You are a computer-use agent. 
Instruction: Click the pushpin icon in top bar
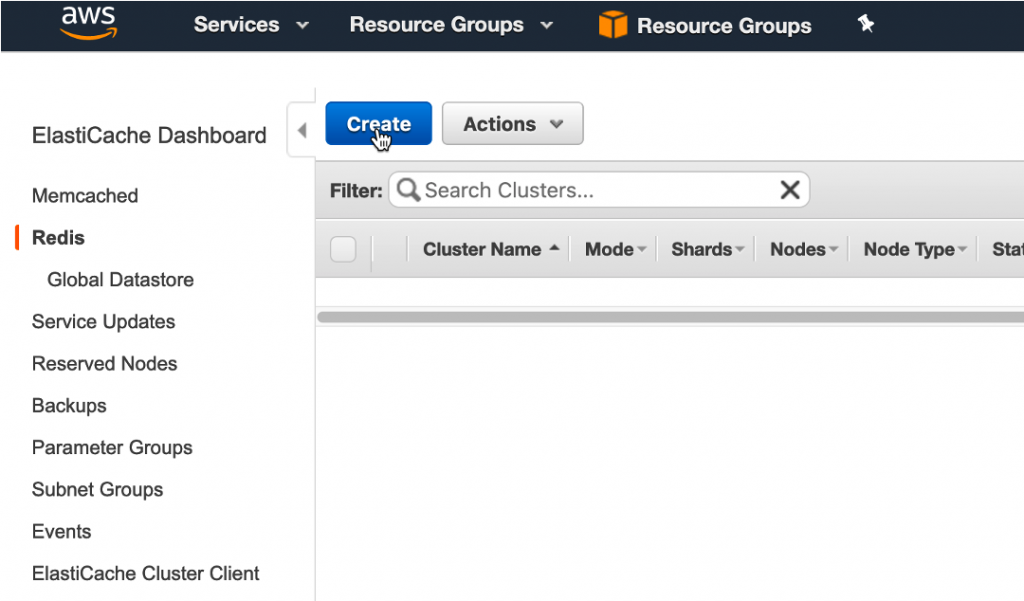click(x=866, y=24)
